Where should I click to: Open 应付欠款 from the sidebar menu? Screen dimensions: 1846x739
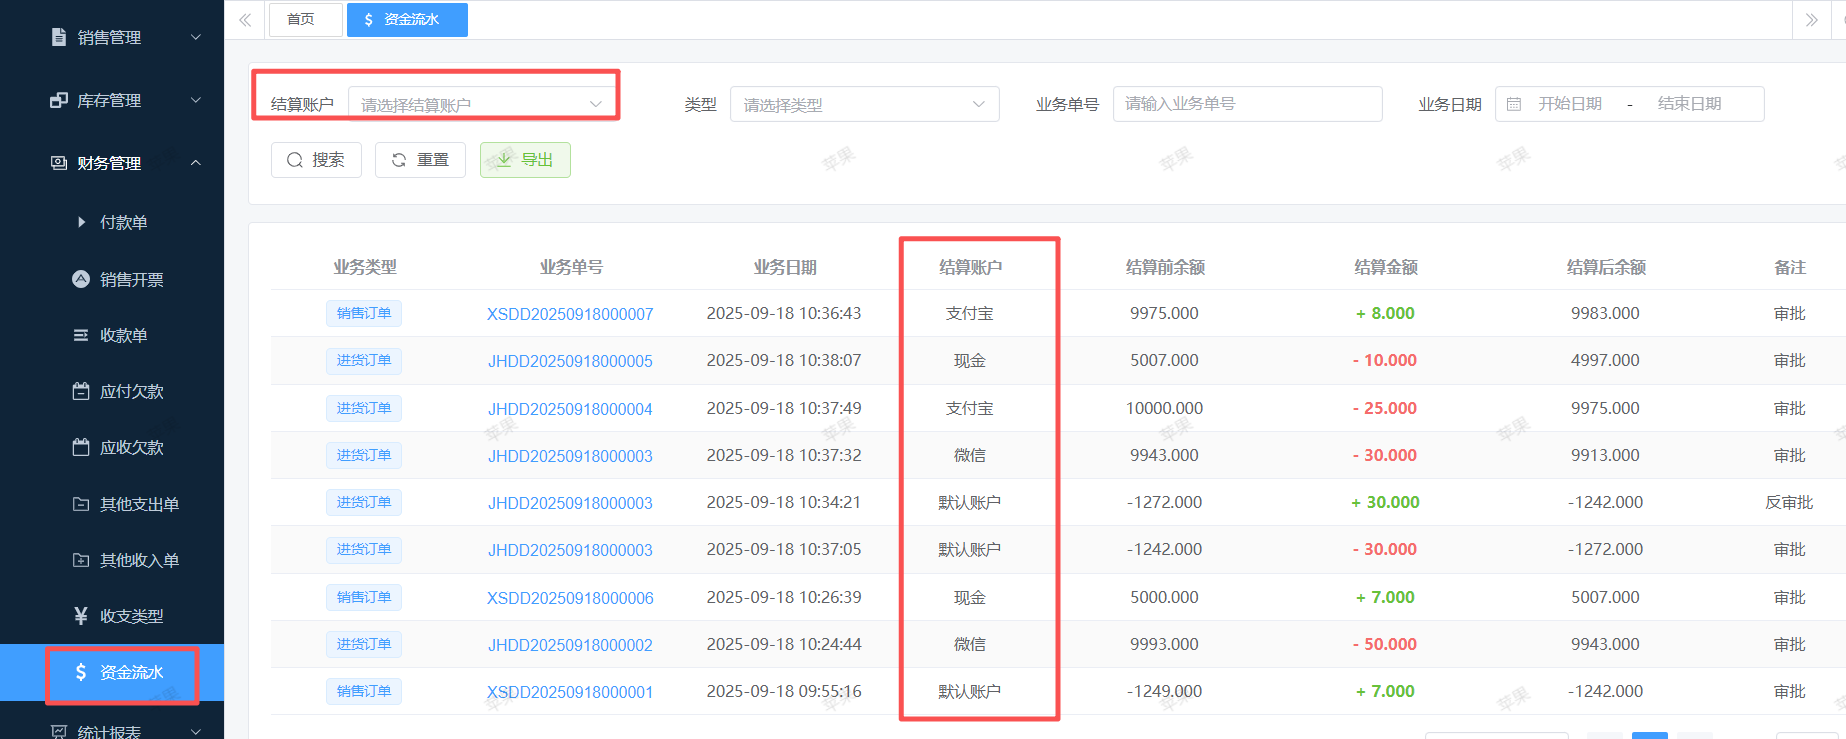point(131,391)
